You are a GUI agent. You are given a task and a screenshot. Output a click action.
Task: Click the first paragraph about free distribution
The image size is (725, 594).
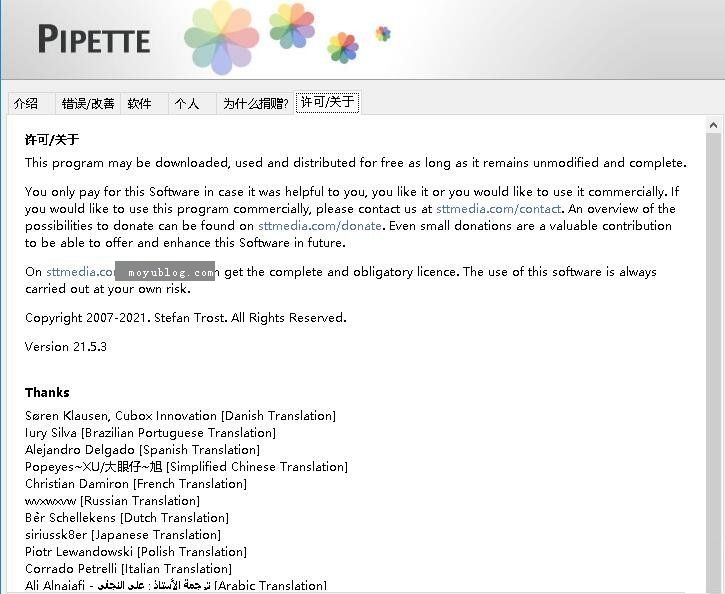coord(356,163)
